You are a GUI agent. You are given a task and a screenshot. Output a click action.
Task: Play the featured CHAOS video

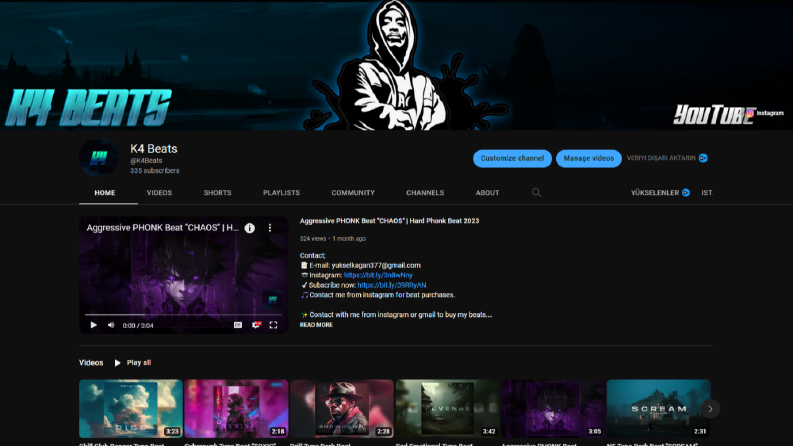pos(94,325)
